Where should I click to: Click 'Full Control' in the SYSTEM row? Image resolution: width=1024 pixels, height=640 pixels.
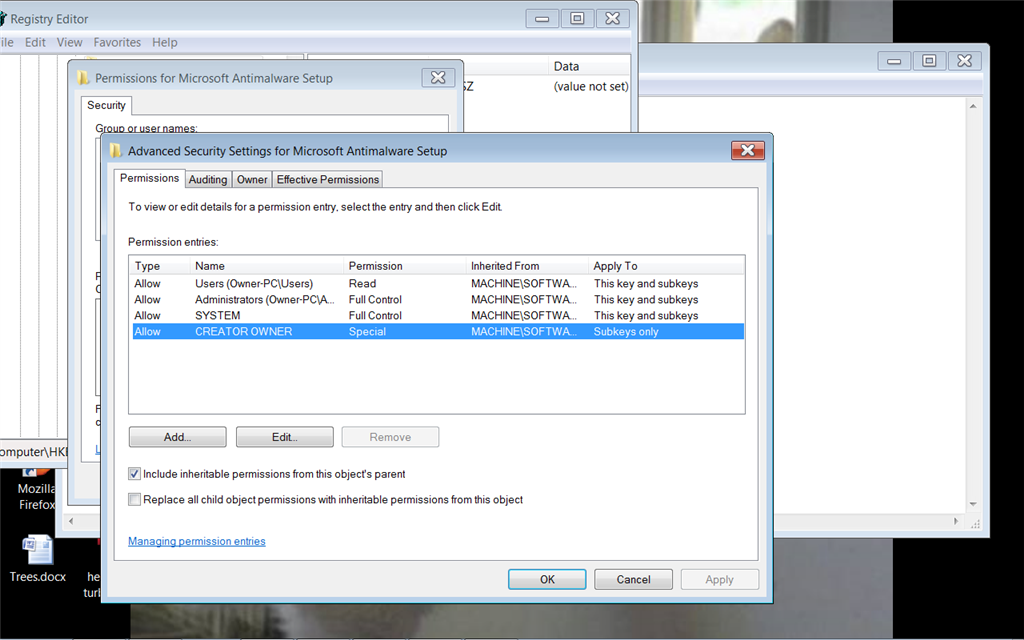click(375, 315)
